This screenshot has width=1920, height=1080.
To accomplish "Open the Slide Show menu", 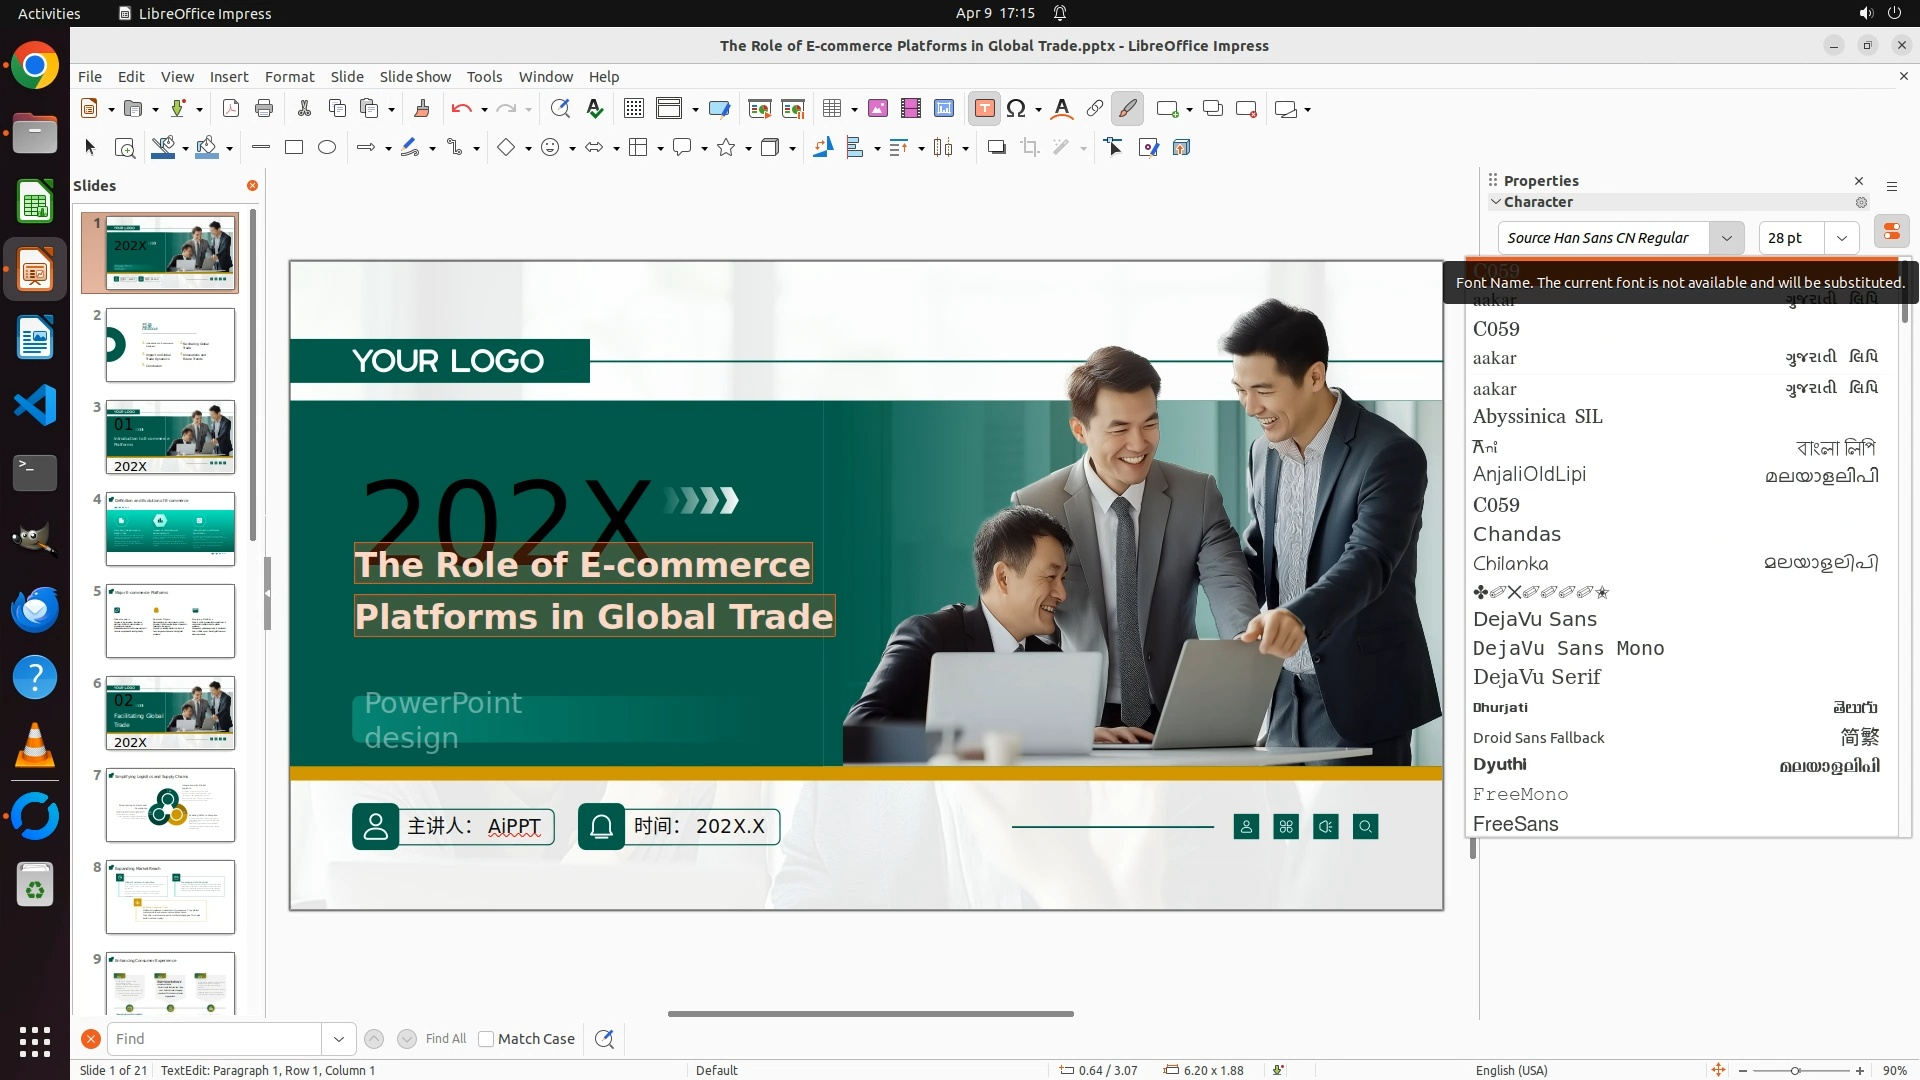I will pos(415,77).
